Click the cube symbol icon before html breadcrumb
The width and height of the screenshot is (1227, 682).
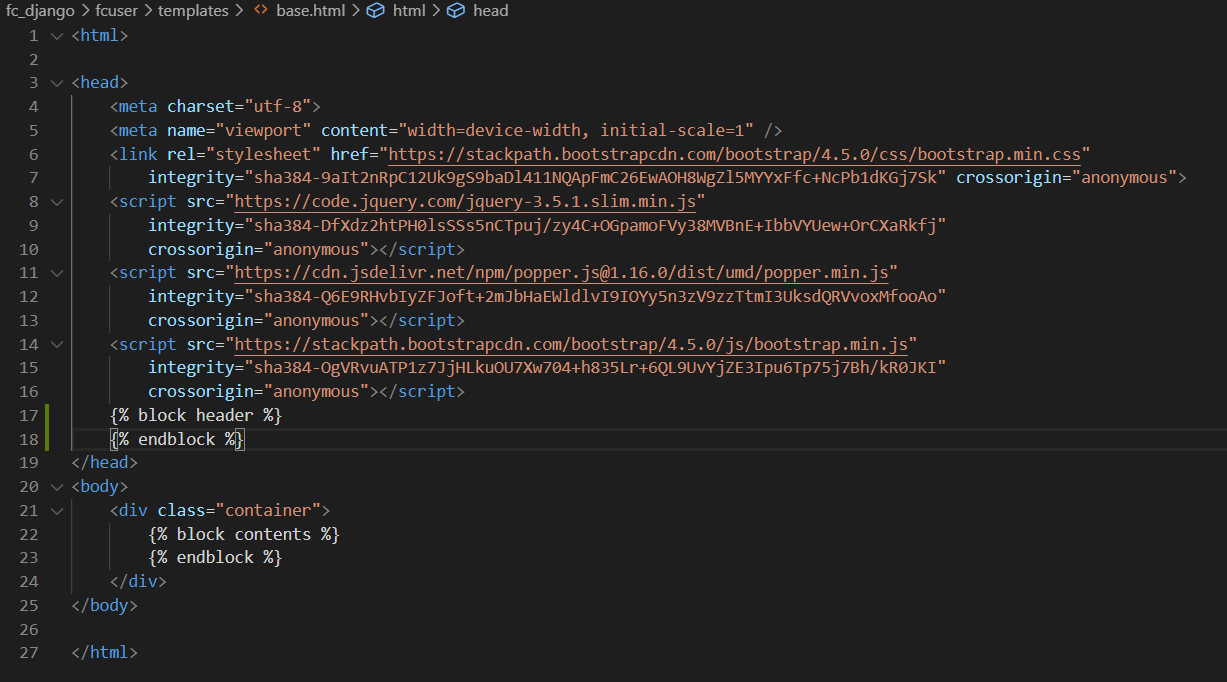tap(376, 11)
